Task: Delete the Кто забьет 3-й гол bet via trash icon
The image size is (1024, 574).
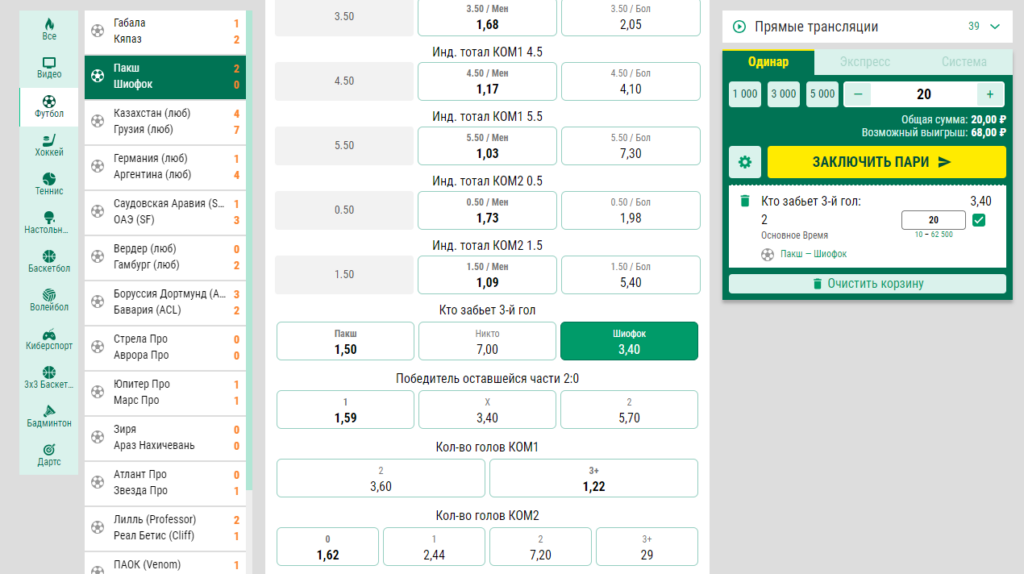Action: click(x=744, y=200)
